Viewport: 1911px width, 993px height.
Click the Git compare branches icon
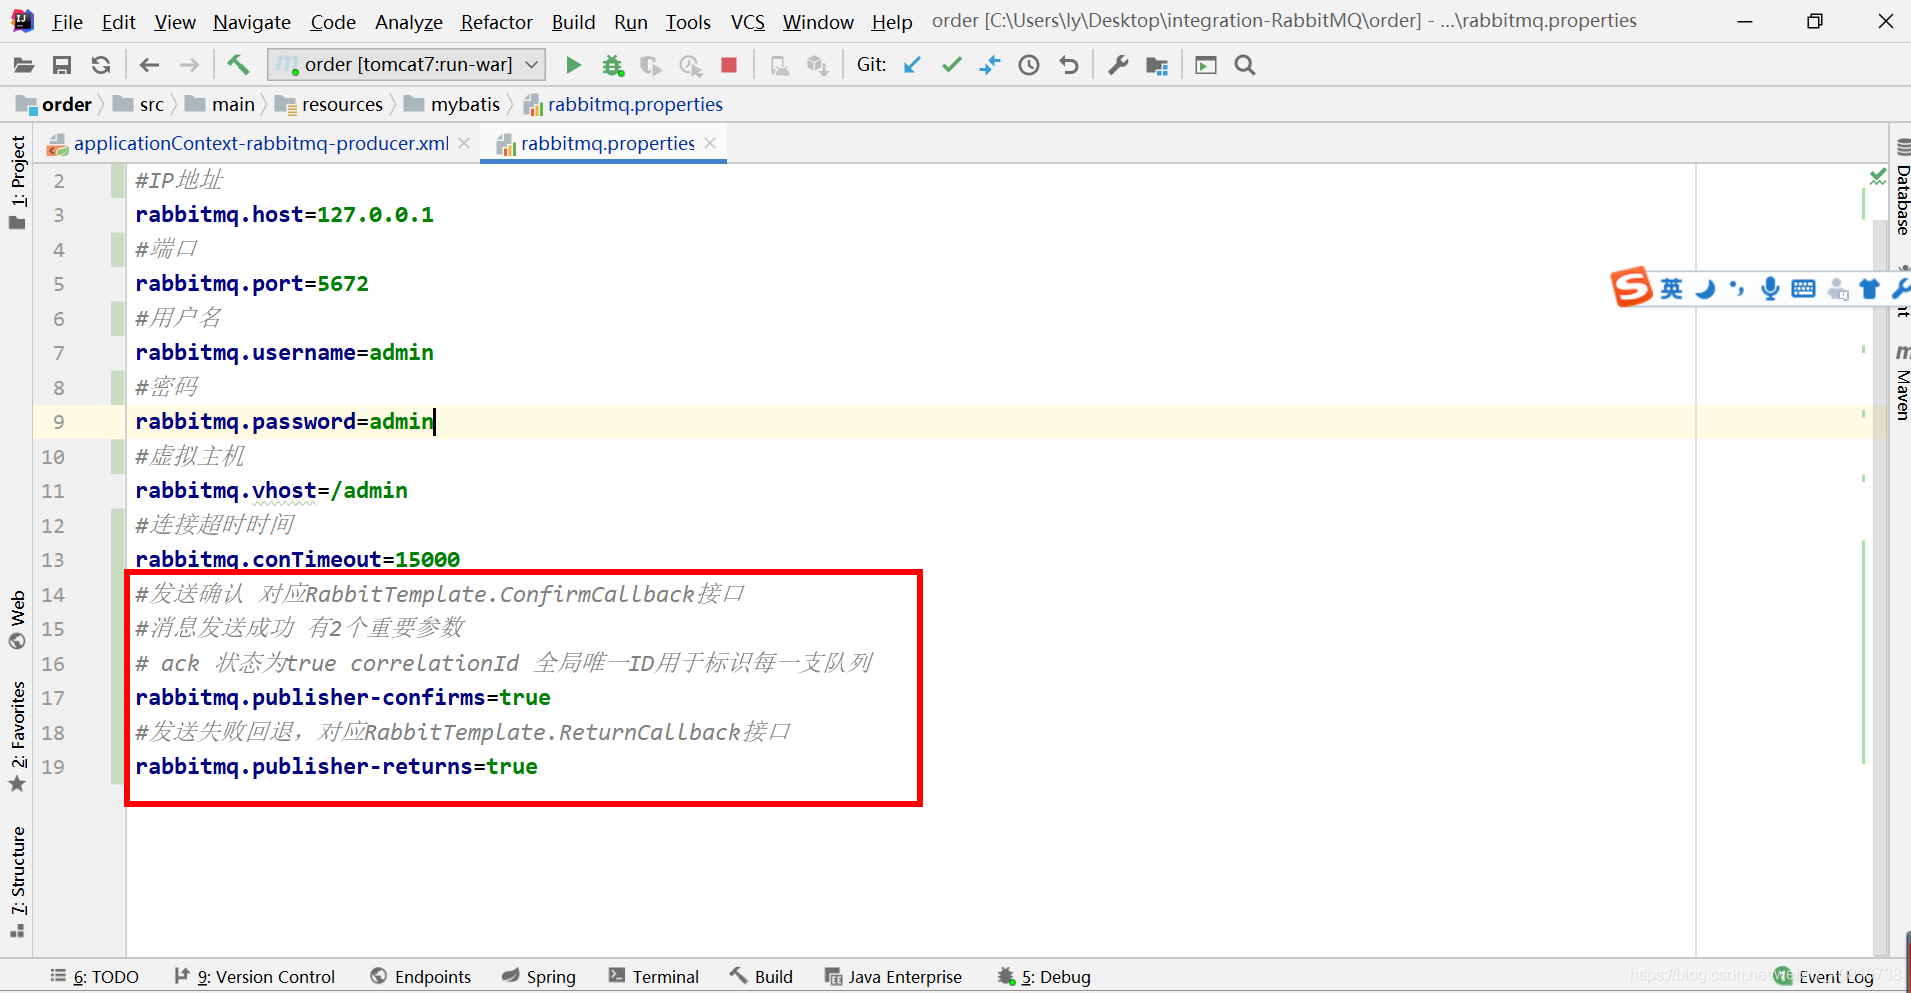coord(990,65)
